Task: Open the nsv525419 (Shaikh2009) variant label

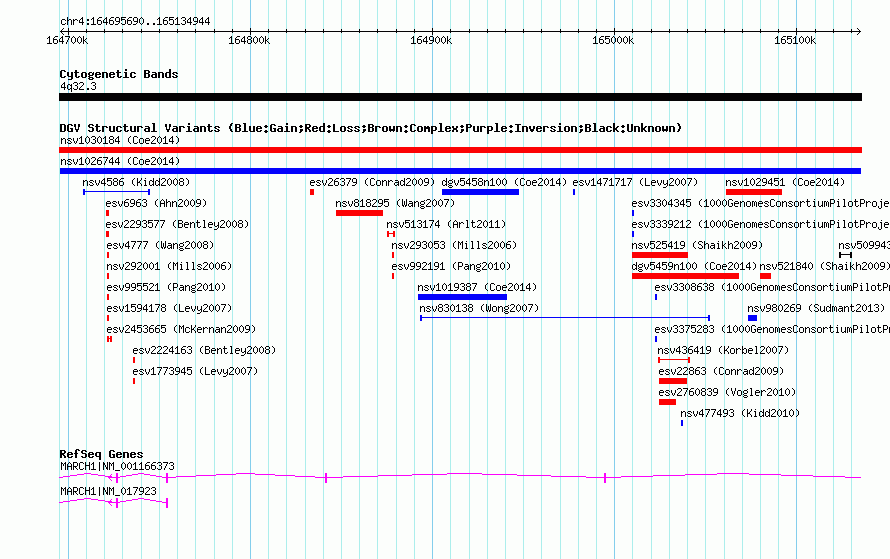Action: tap(697, 245)
